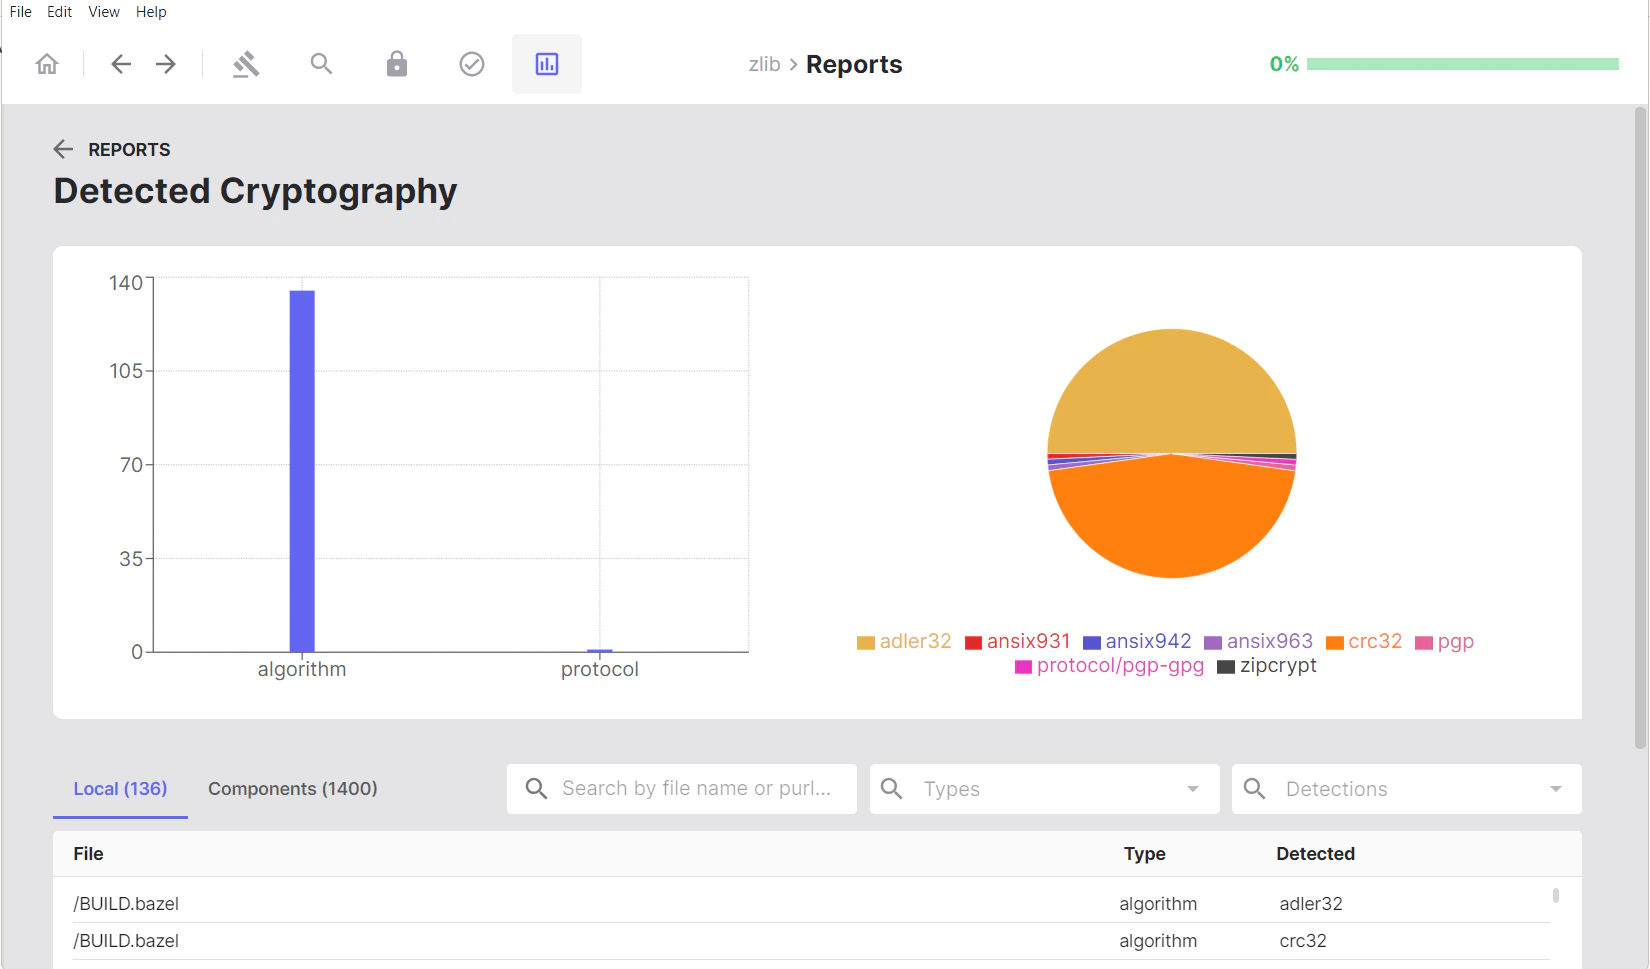The width and height of the screenshot is (1650, 969).
Task: Toggle the ansix942 legend entry
Action: (x=1138, y=642)
